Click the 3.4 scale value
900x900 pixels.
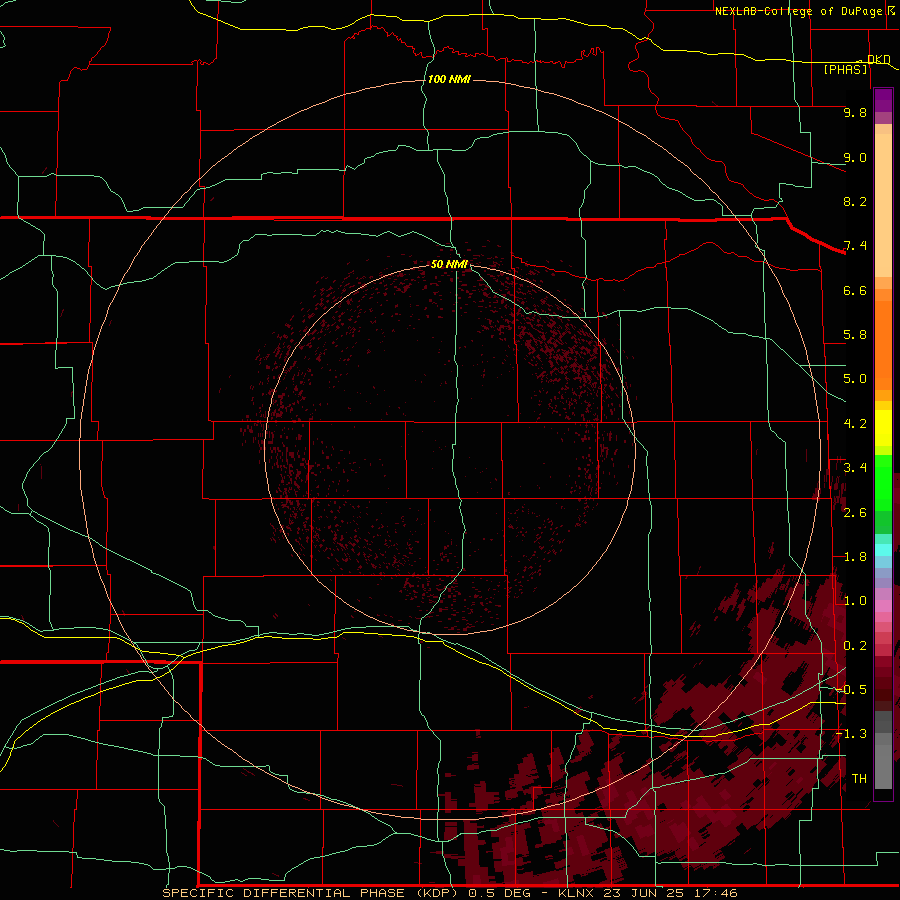855,468
